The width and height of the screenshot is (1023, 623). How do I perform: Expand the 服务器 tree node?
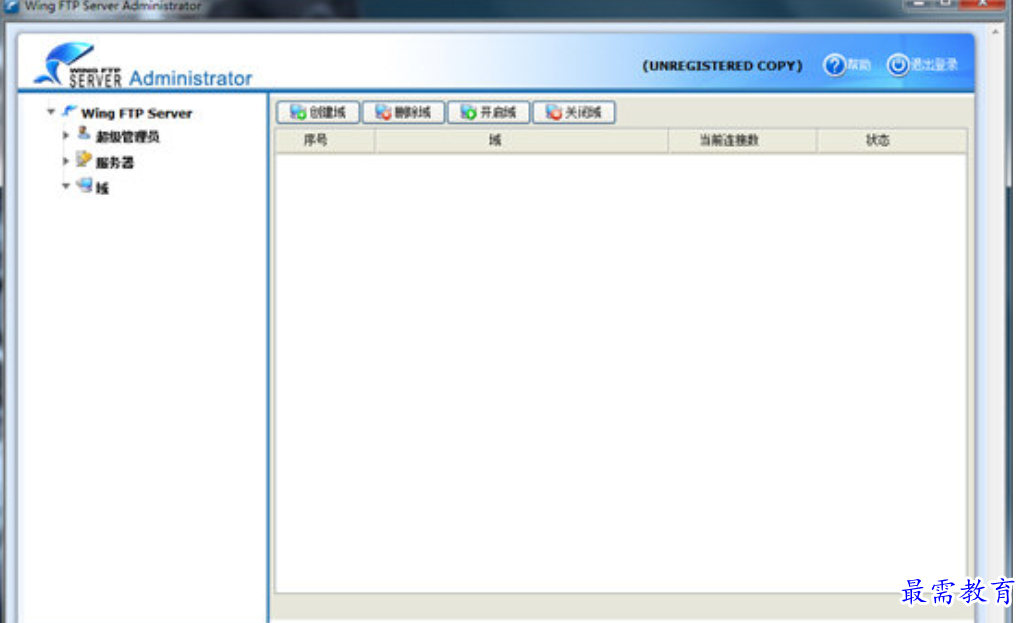pos(65,160)
